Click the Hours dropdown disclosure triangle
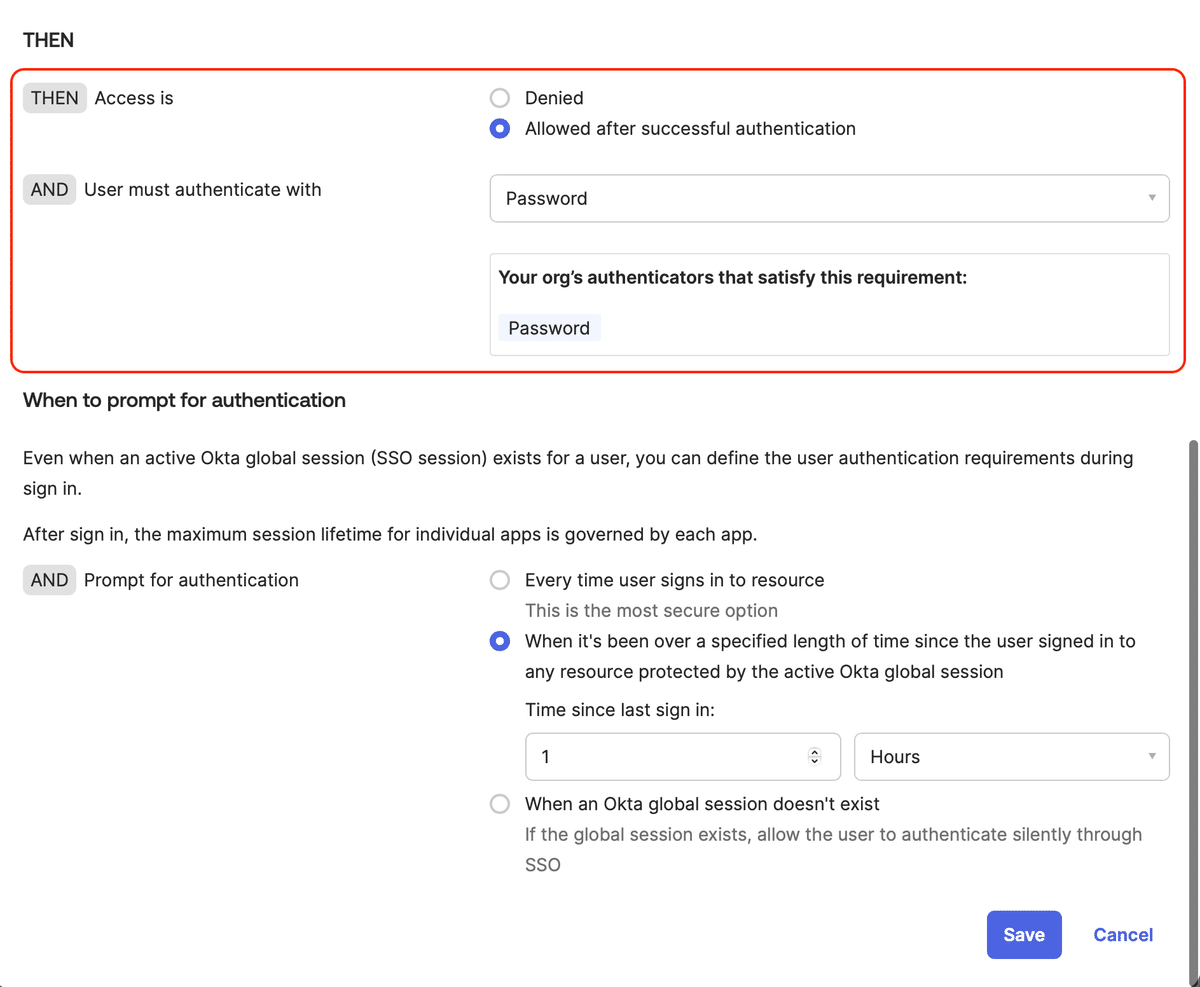This screenshot has width=1200, height=987. click(x=1150, y=756)
